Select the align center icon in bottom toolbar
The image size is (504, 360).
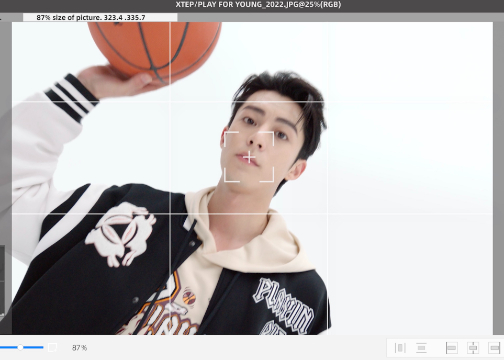473,348
